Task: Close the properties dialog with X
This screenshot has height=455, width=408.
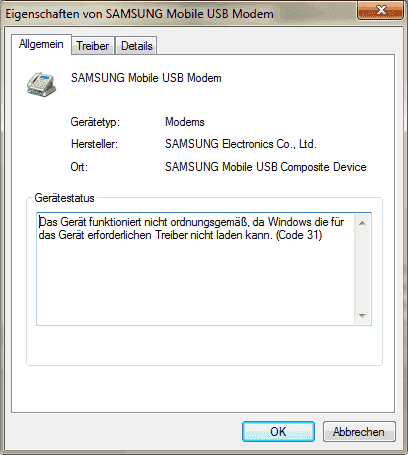Action: point(380,11)
